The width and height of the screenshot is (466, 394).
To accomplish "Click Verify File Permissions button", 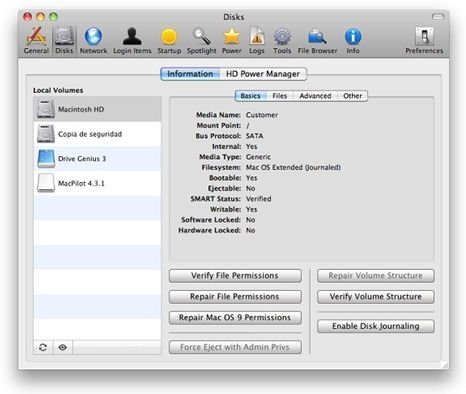I will pos(235,276).
